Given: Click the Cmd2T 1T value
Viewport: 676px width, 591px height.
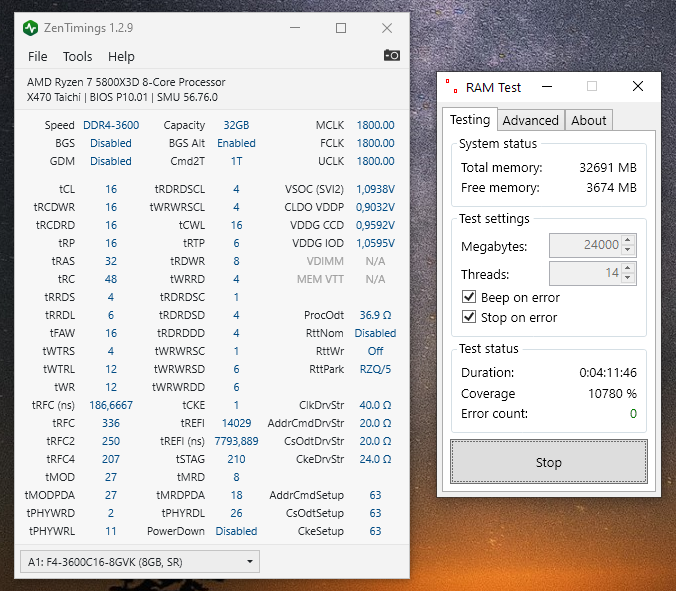Looking at the screenshot, I should pos(236,161).
